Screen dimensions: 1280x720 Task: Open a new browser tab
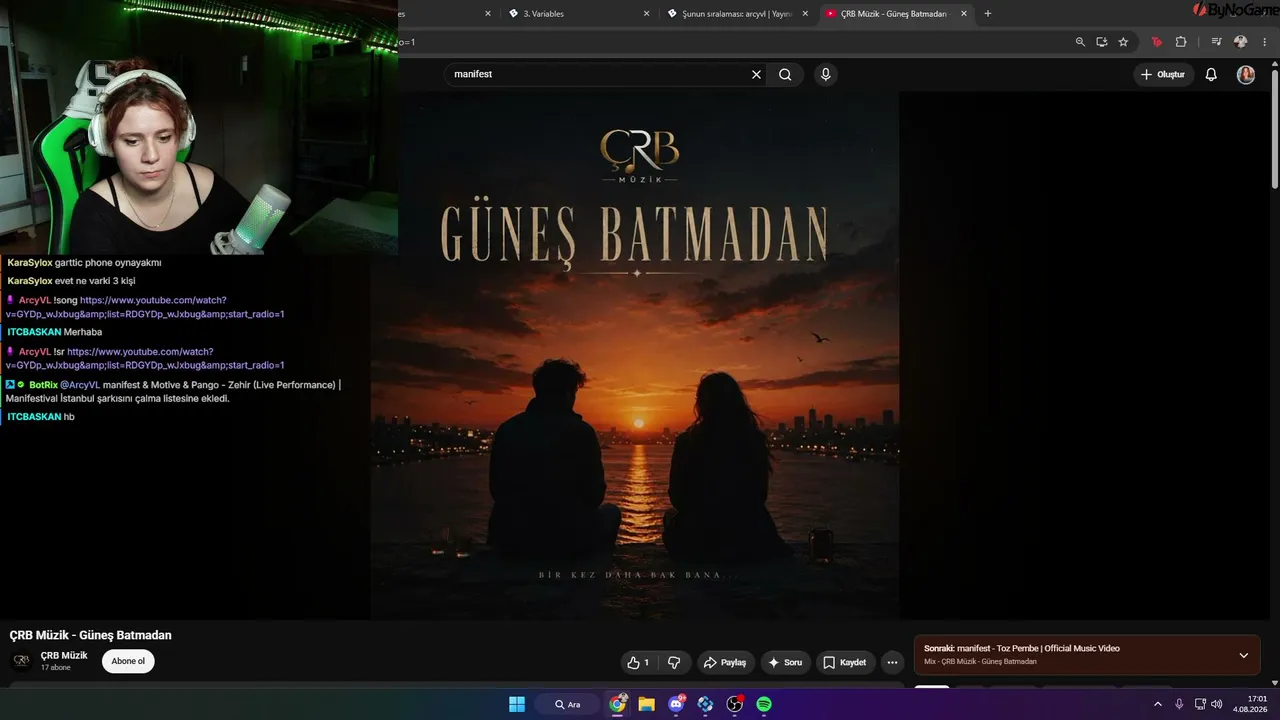[988, 13]
